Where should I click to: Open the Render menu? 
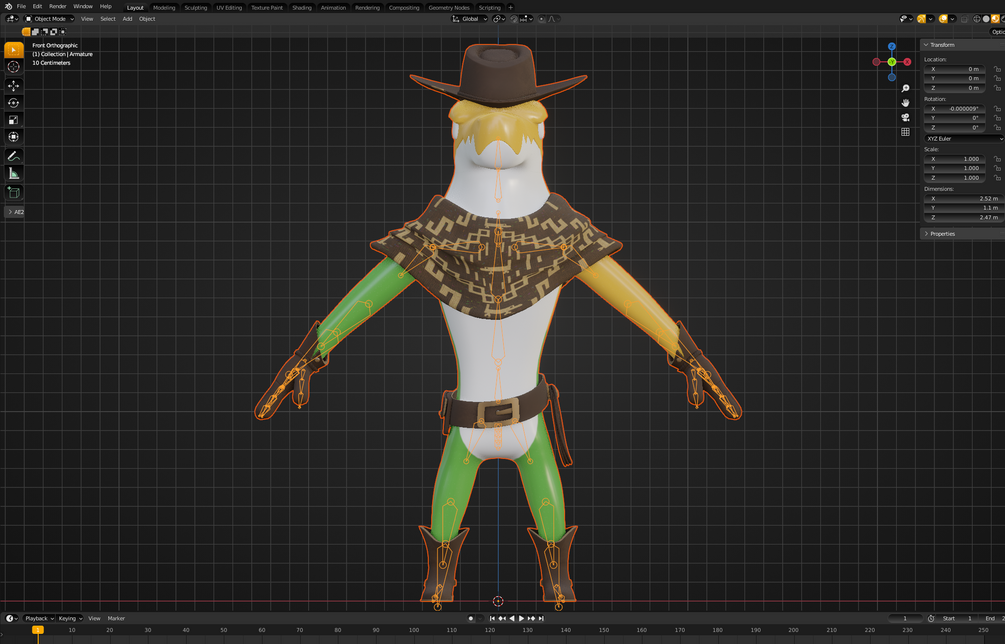point(58,6)
